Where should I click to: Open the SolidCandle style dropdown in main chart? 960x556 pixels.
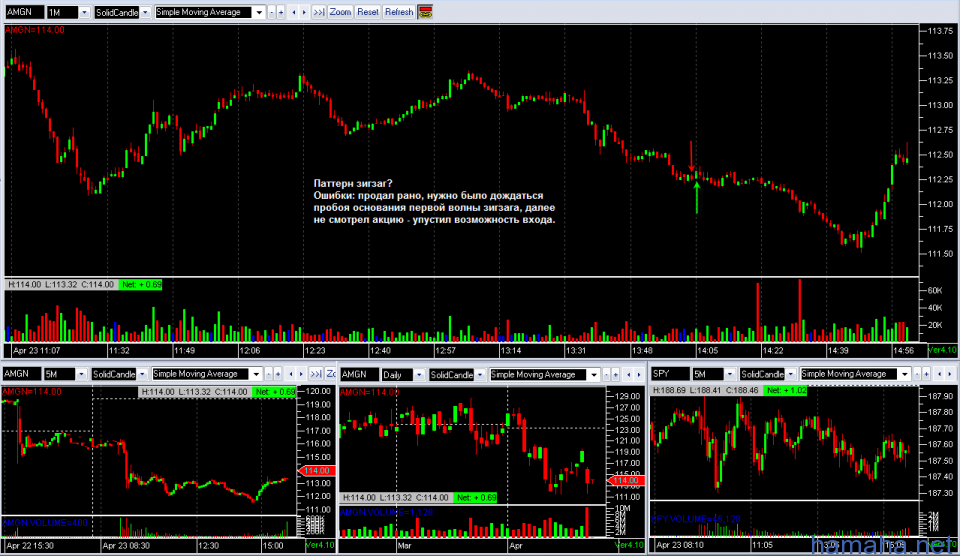click(x=145, y=12)
